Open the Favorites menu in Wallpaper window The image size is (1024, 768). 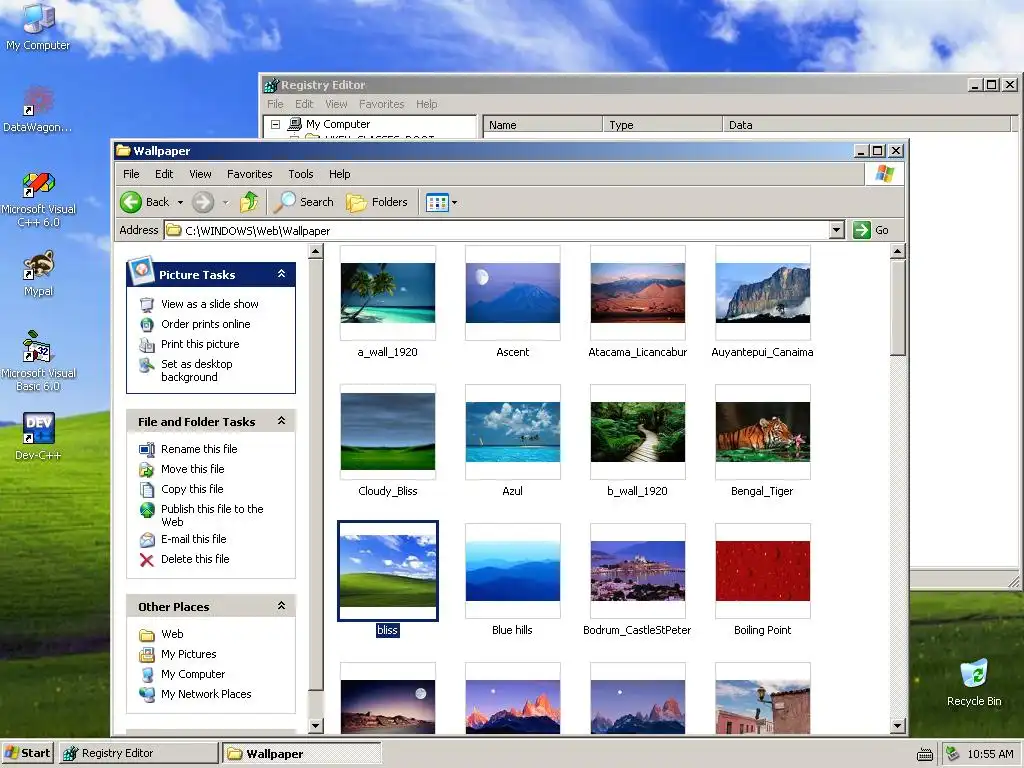tap(249, 174)
